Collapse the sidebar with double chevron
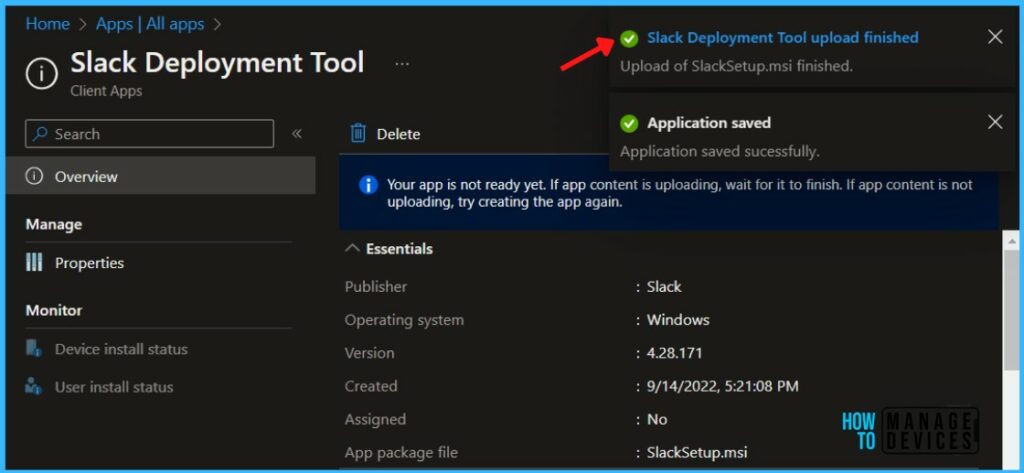Viewport: 1024px width, 473px height. (296, 134)
